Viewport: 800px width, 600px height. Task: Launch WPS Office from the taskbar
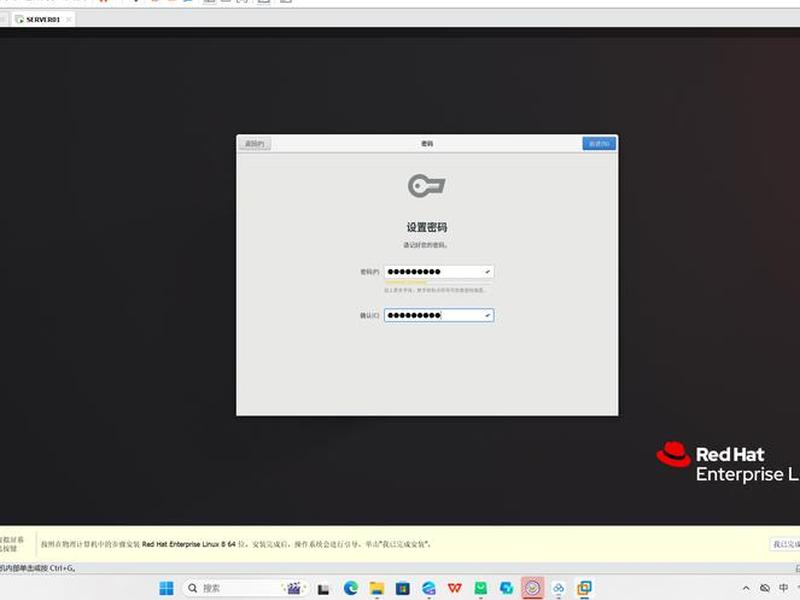[455, 588]
